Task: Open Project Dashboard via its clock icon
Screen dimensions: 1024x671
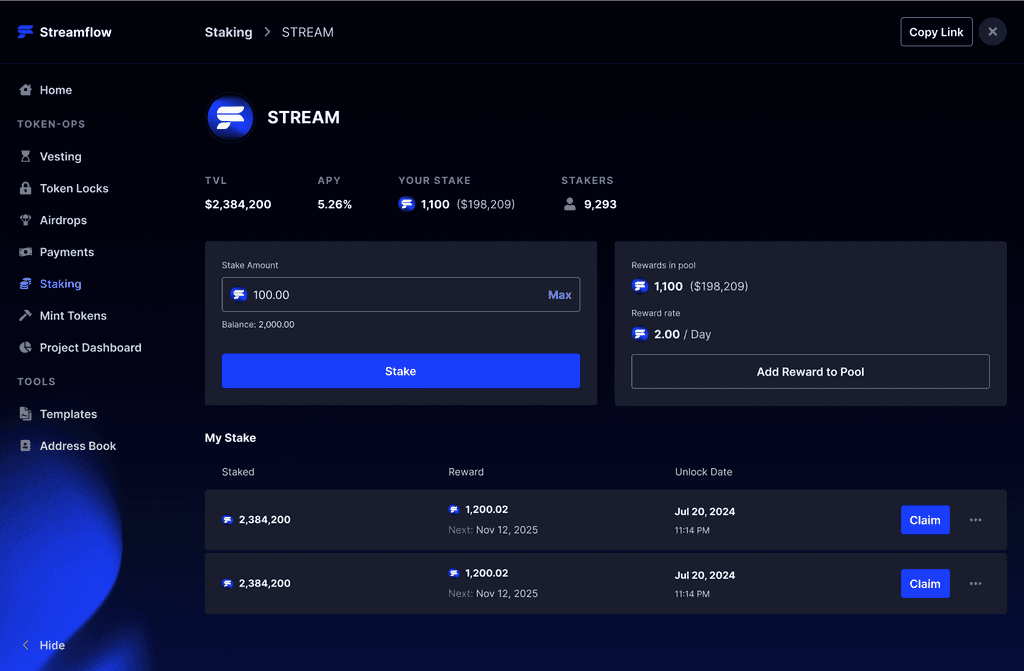Action: pyautogui.click(x=25, y=347)
